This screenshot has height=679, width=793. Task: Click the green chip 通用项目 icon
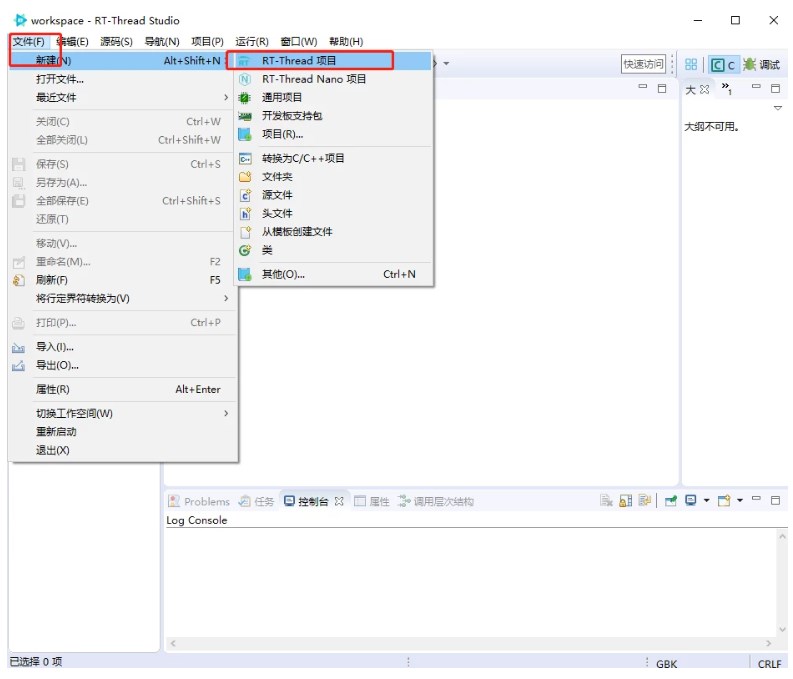point(245,98)
